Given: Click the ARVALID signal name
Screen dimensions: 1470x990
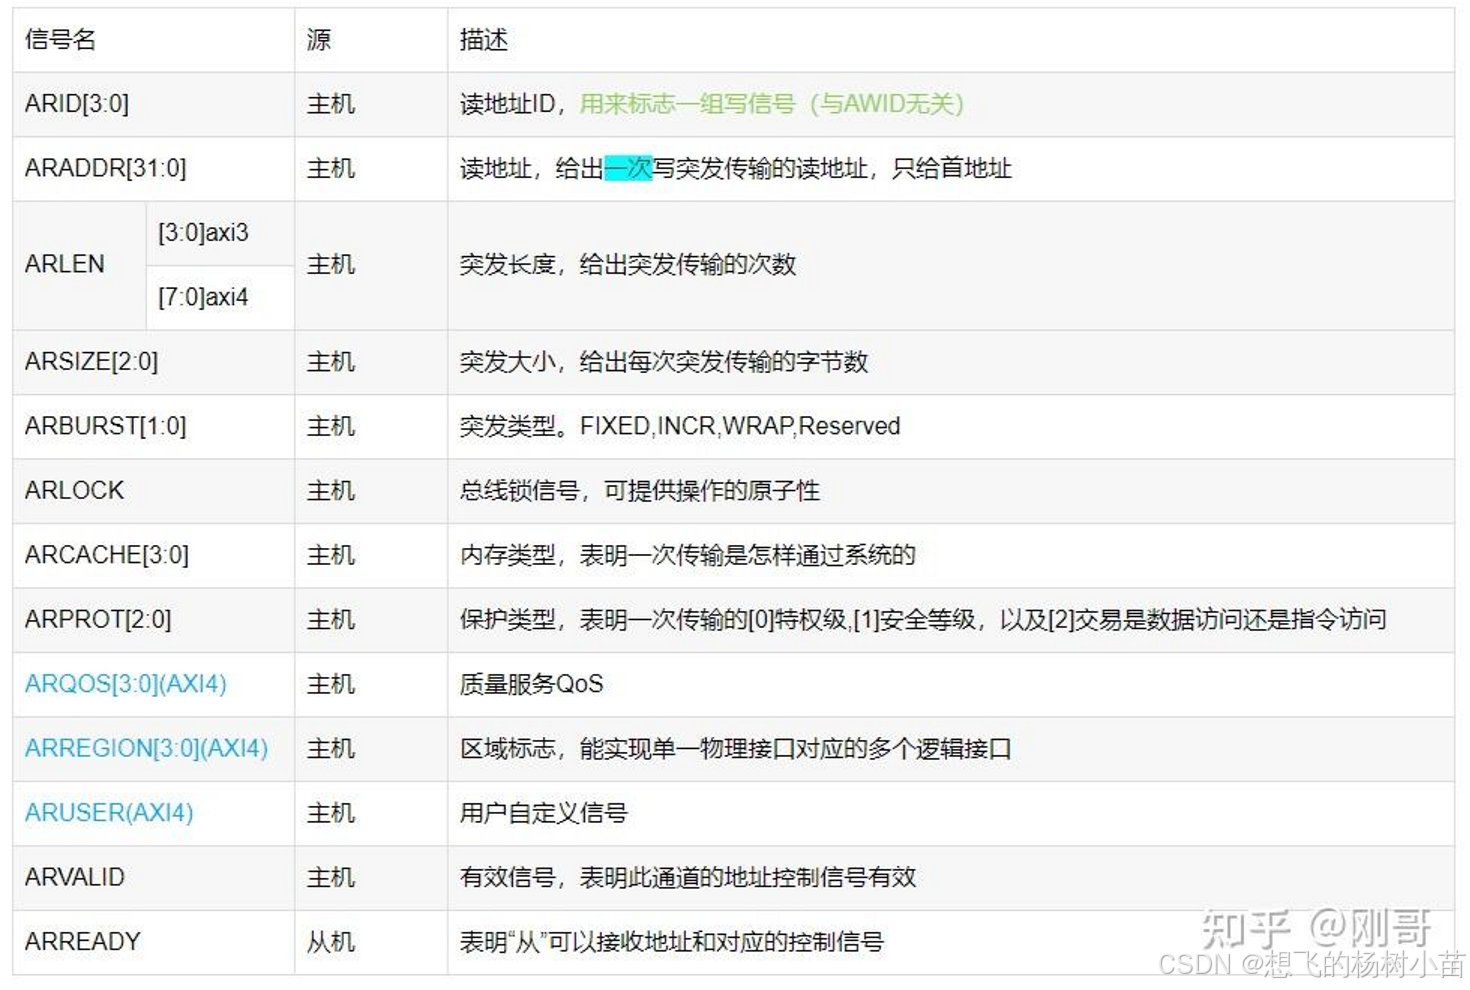Looking at the screenshot, I should 75,877.
